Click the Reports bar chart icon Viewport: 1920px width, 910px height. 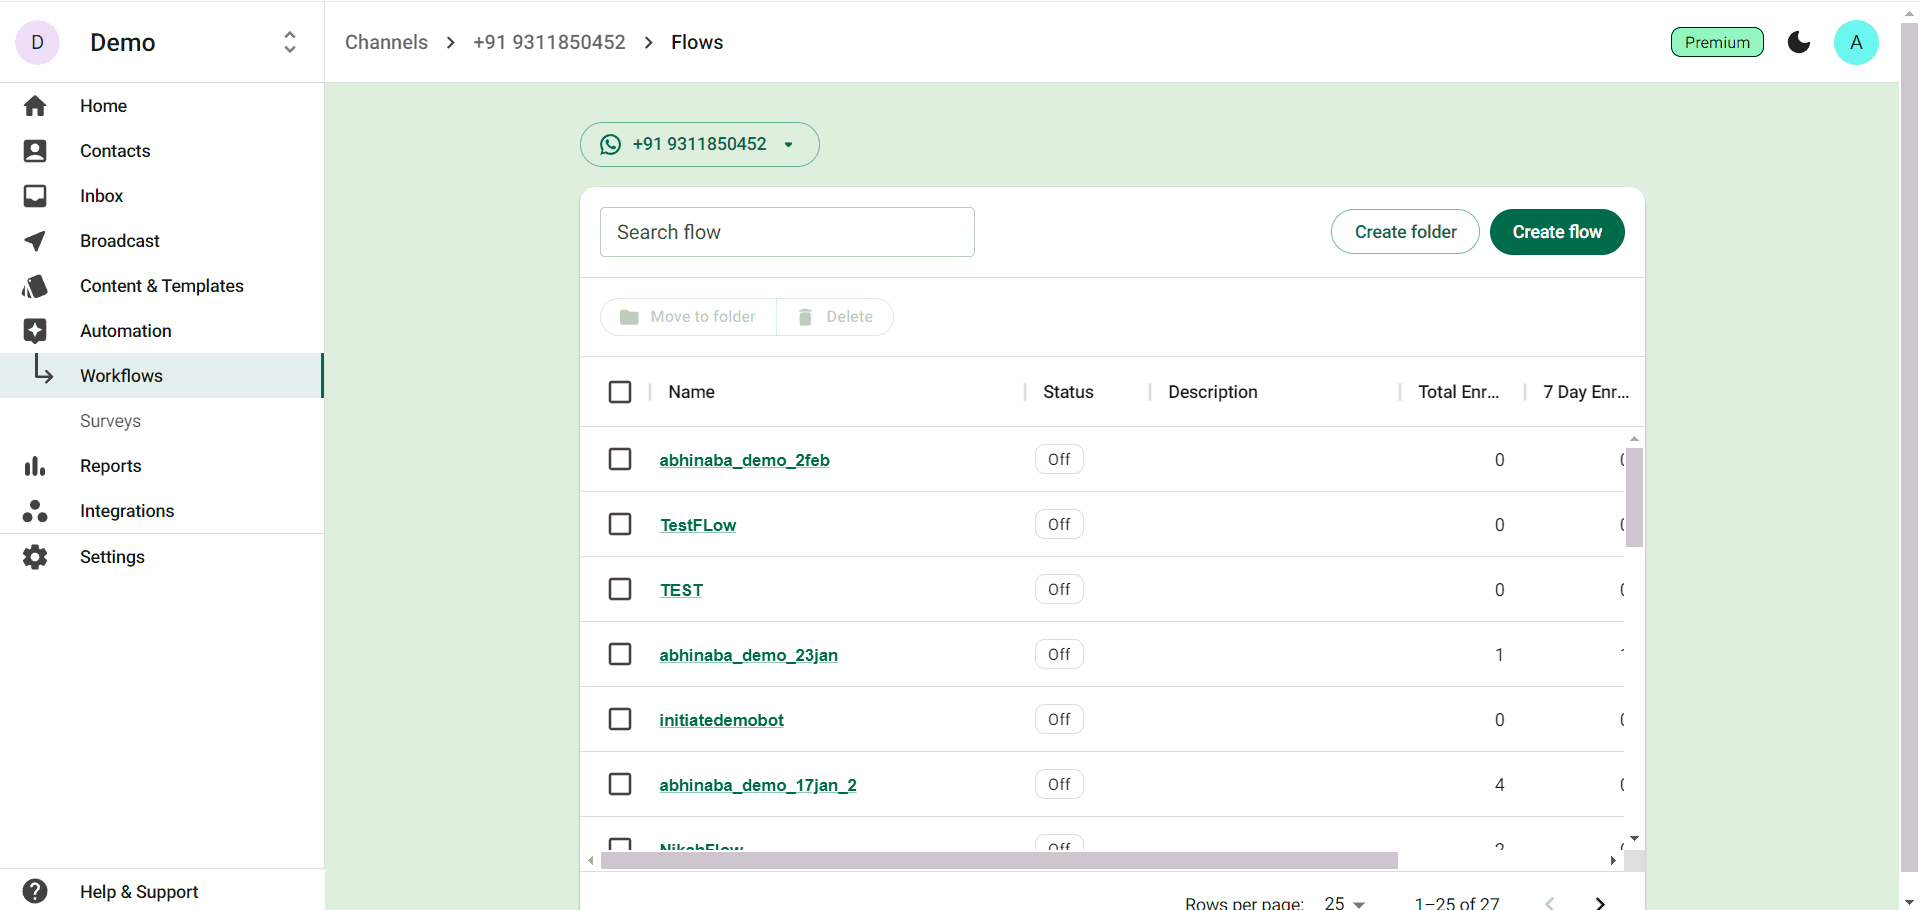pyautogui.click(x=35, y=466)
